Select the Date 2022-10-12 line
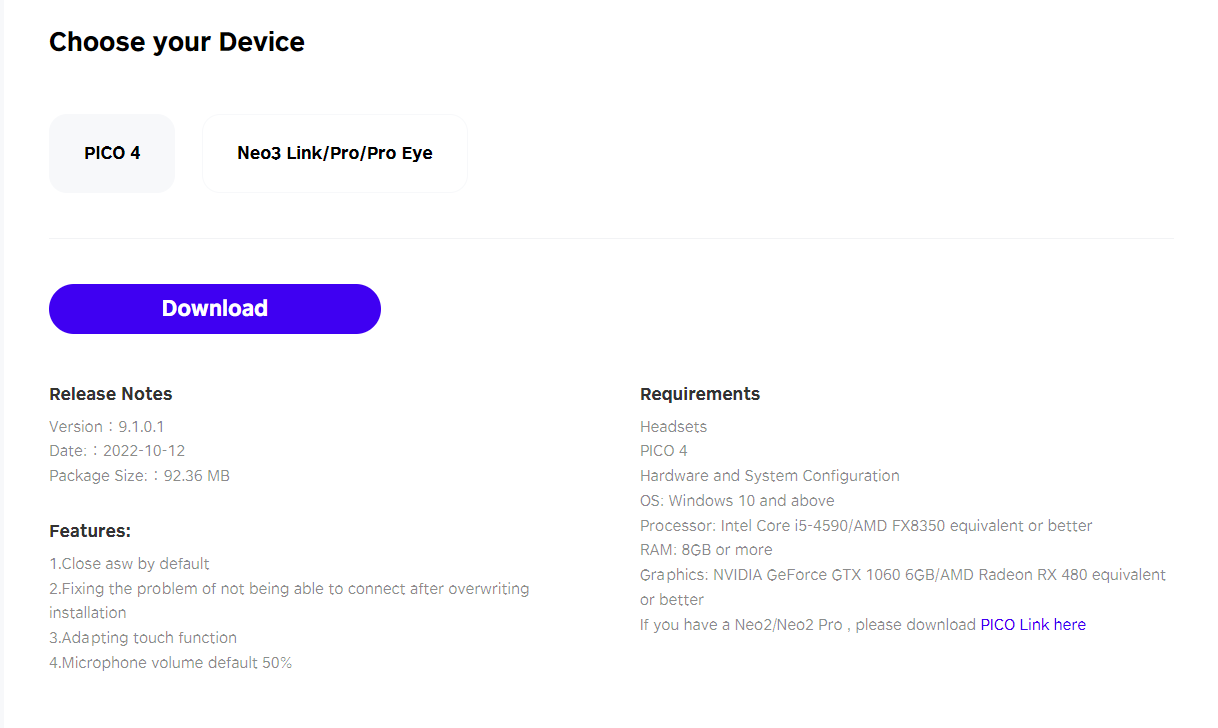1218x728 pixels. (x=117, y=451)
